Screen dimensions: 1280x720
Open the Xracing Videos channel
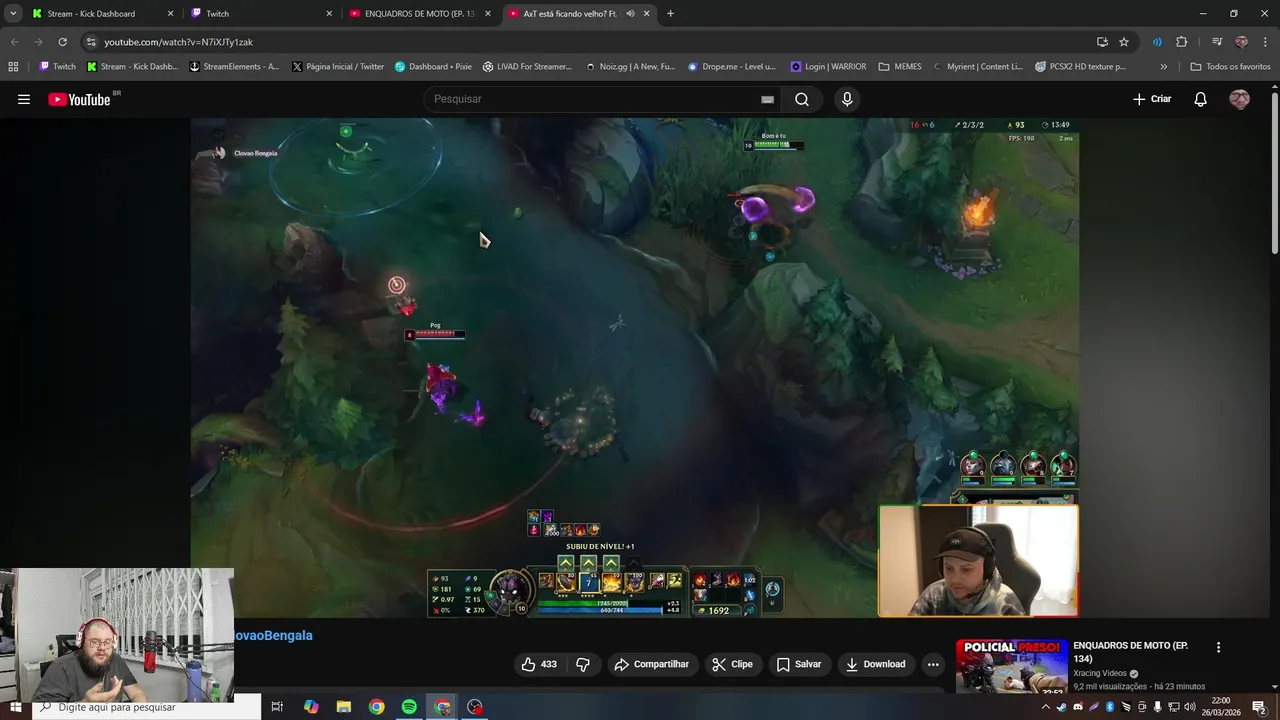point(1100,673)
